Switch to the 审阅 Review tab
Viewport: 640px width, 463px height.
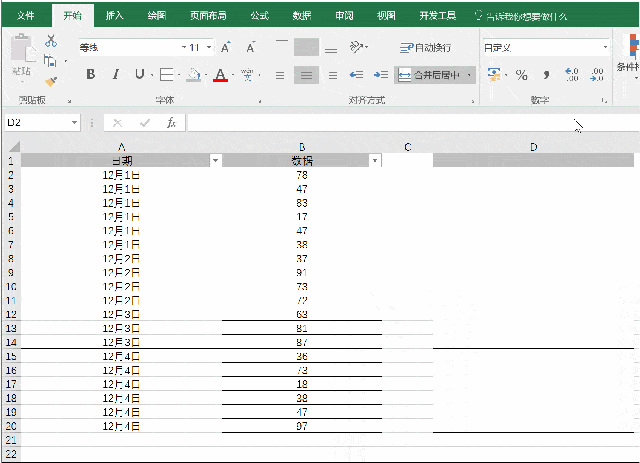coord(344,16)
